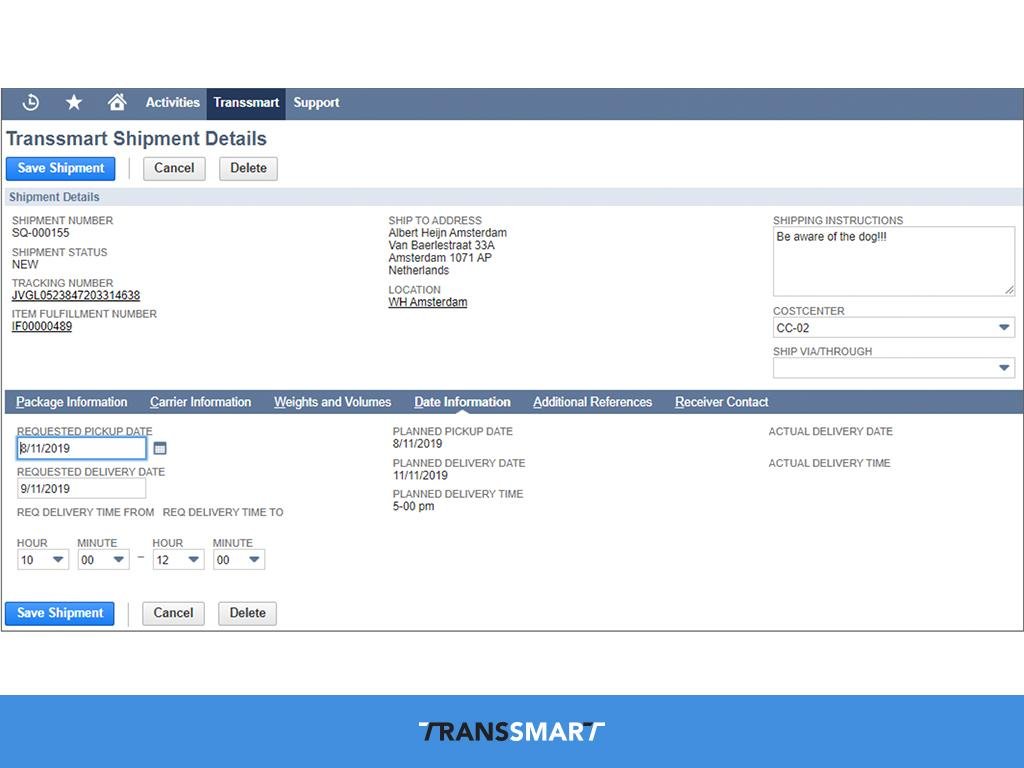The height and width of the screenshot is (768, 1024).
Task: Switch to the Additional References tab
Action: 592,402
